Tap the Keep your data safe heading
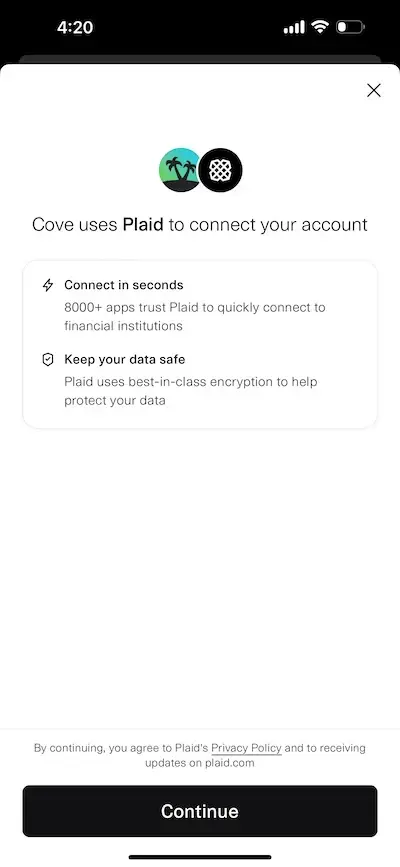The height and width of the screenshot is (867, 400). tap(124, 359)
